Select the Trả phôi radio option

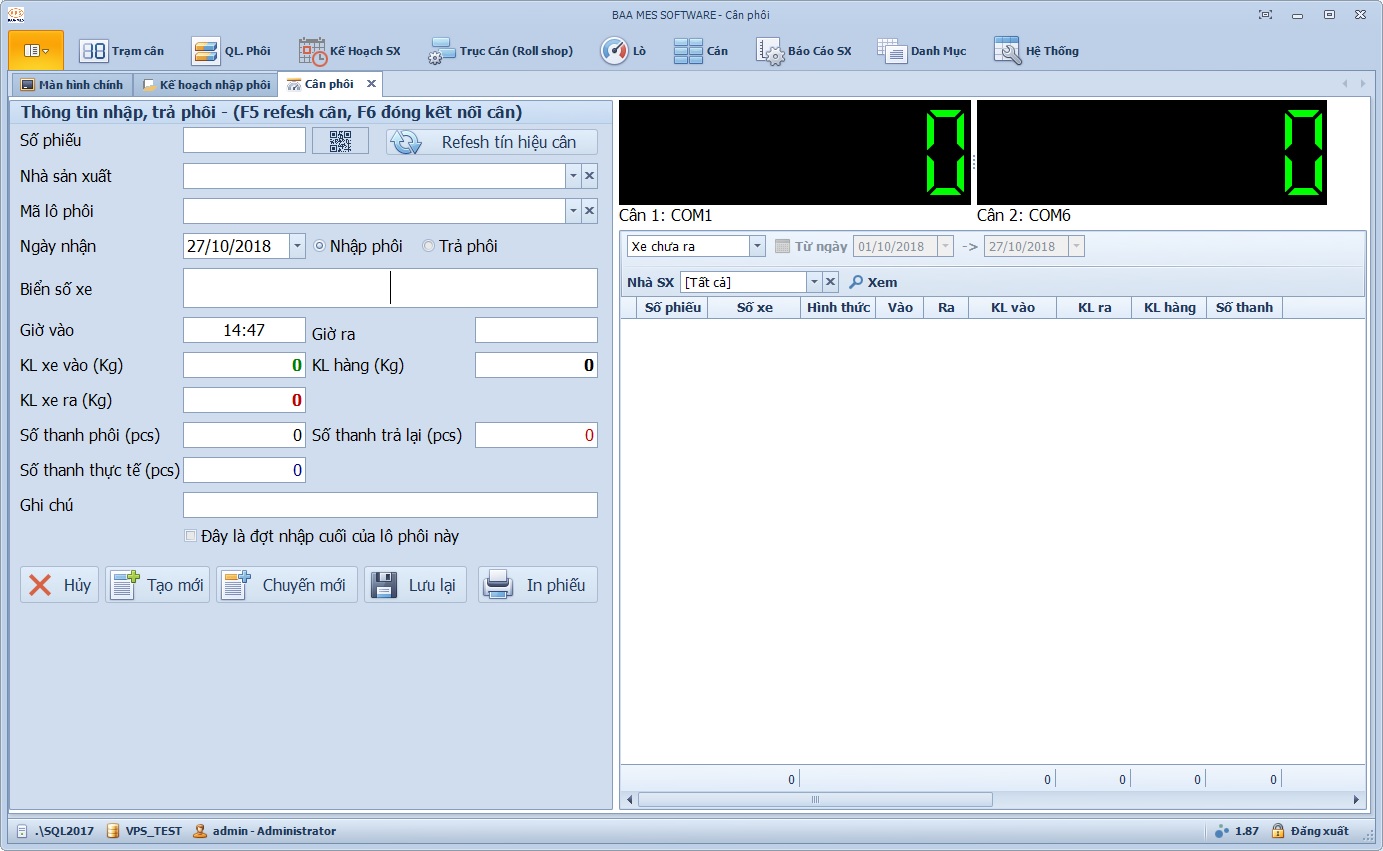428,246
